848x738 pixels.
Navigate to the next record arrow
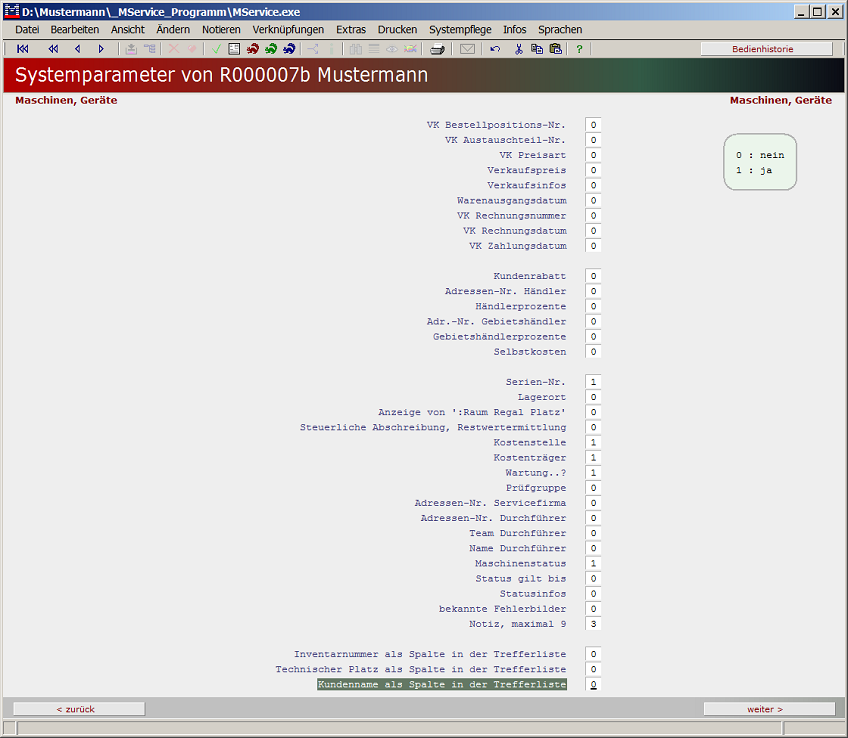click(100, 48)
